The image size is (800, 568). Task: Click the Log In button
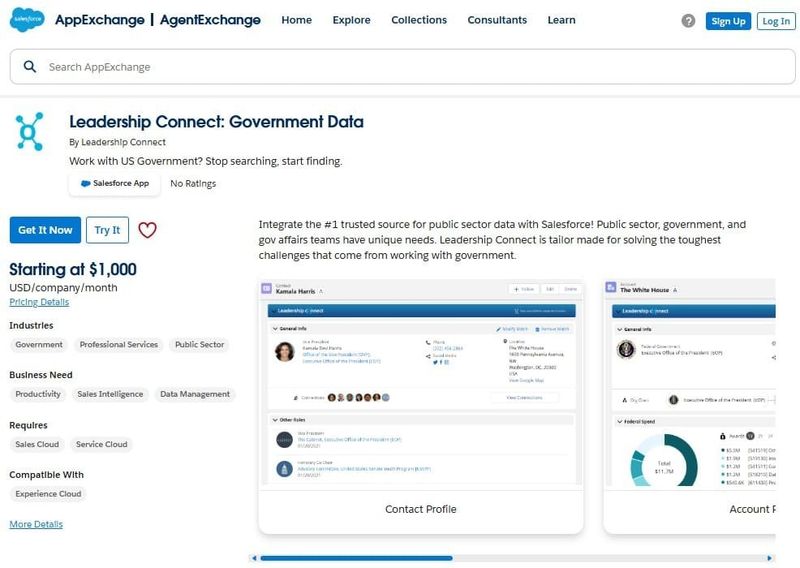pos(776,21)
